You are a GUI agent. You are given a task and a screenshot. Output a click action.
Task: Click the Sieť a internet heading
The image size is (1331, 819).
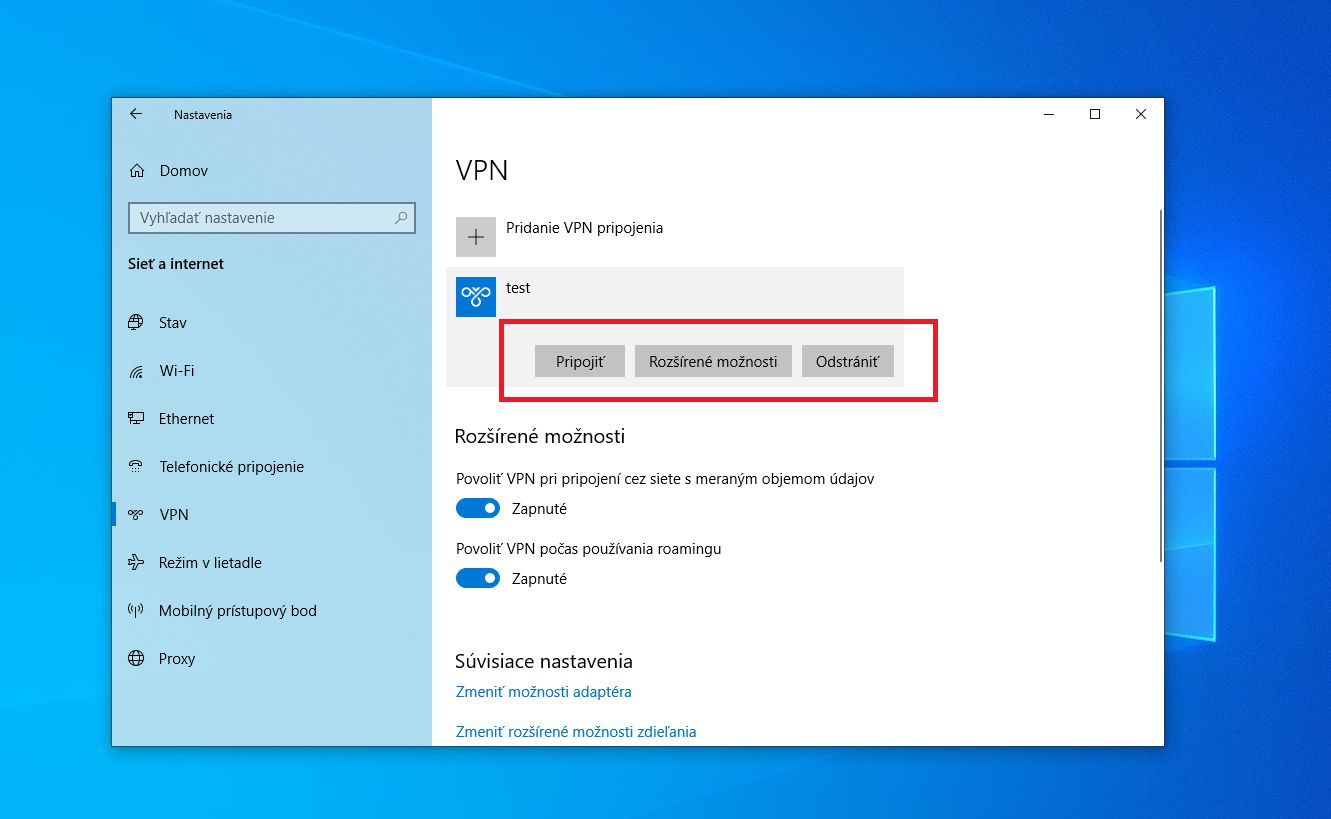point(176,264)
